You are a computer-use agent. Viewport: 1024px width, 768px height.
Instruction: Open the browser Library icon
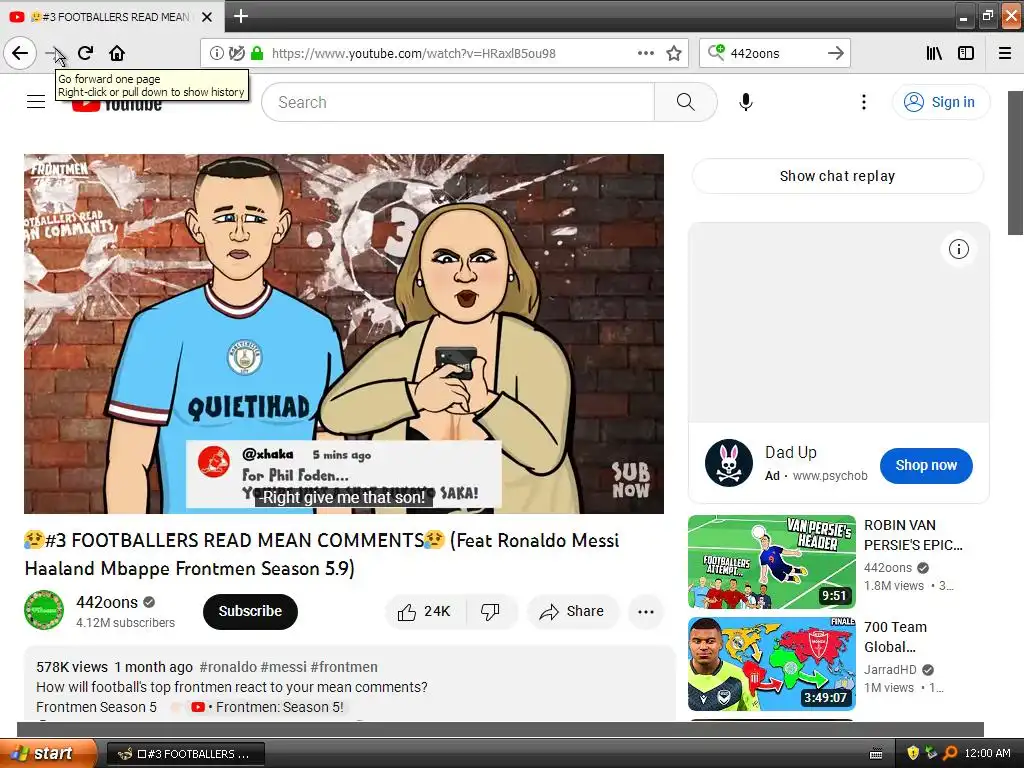coord(934,53)
